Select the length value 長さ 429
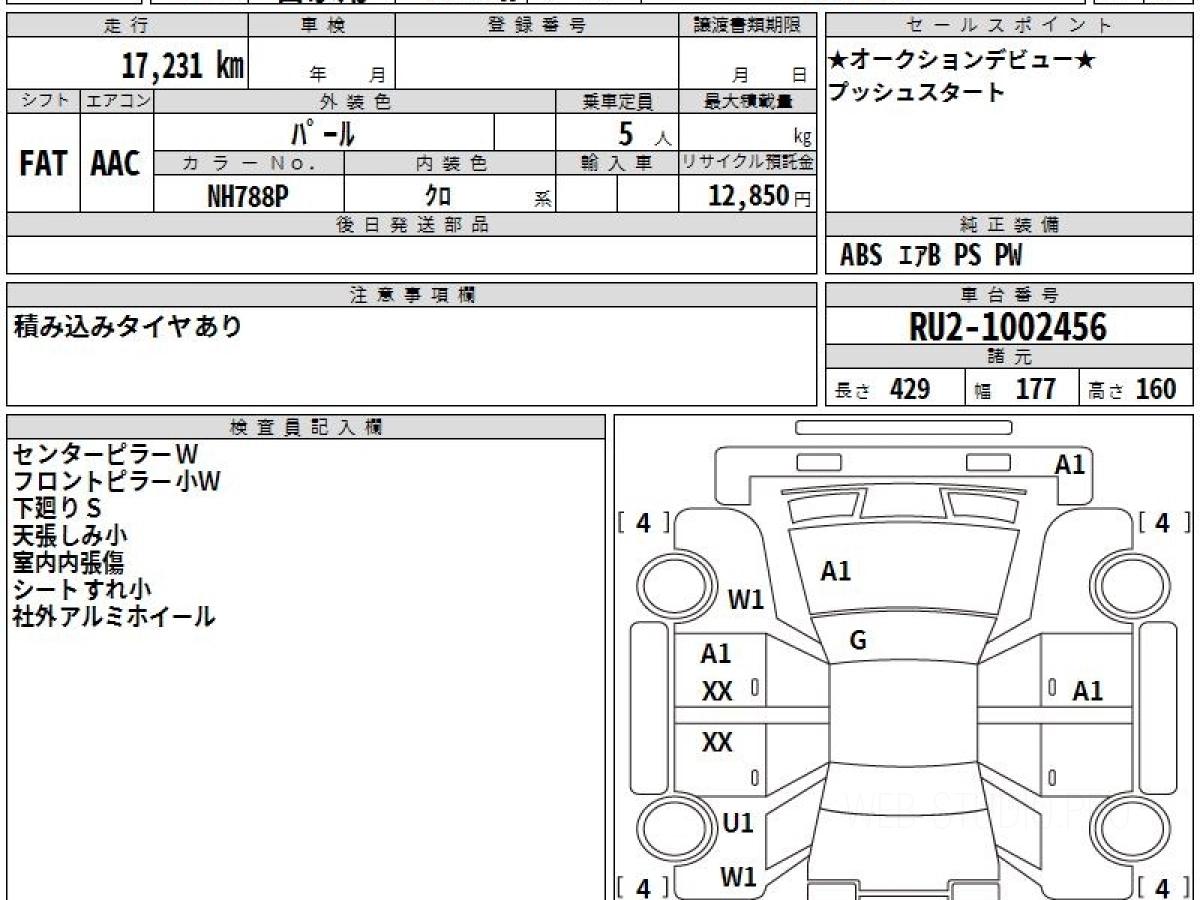 click(882, 389)
